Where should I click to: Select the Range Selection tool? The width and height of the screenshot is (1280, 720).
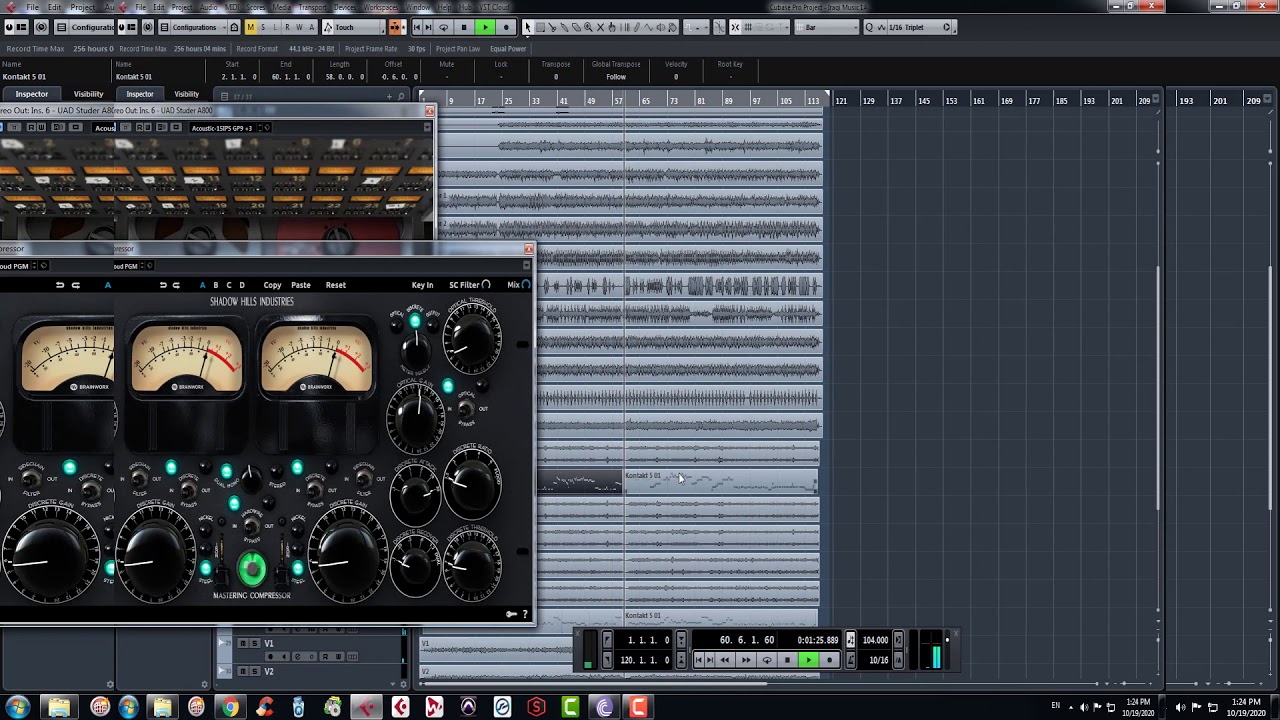click(540, 27)
